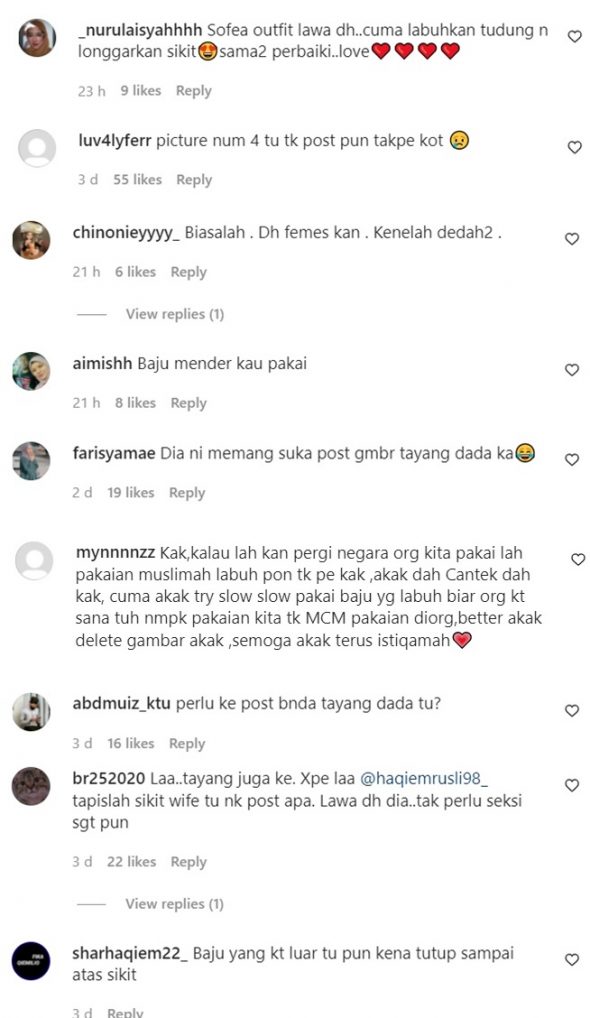The height and width of the screenshot is (1018, 590).
Task: Like abdmuiz_ktu's comment heart icon
Action: 572,710
